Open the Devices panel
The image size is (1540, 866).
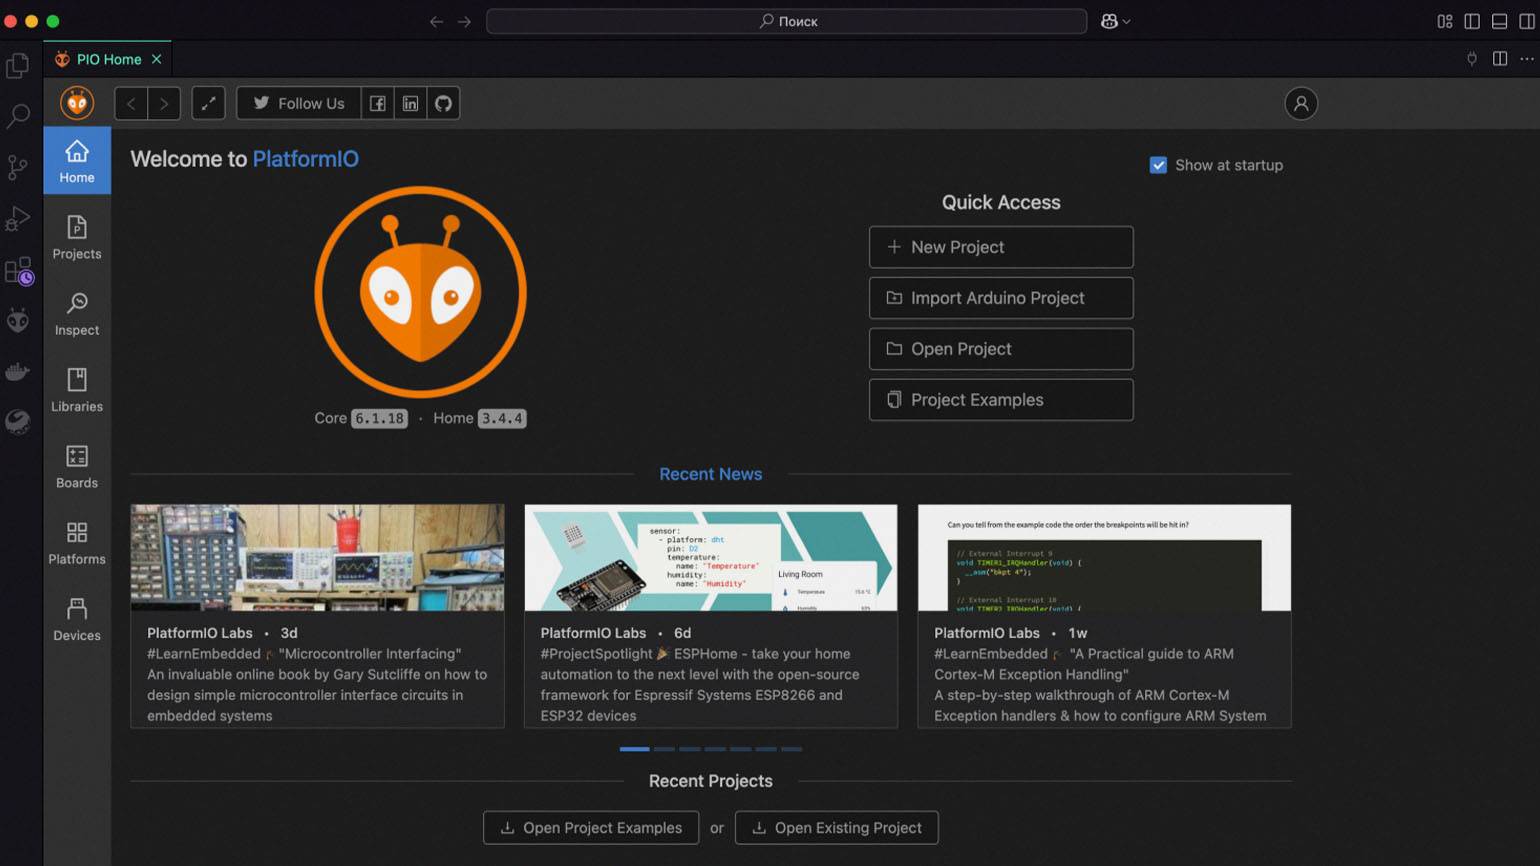pos(77,619)
